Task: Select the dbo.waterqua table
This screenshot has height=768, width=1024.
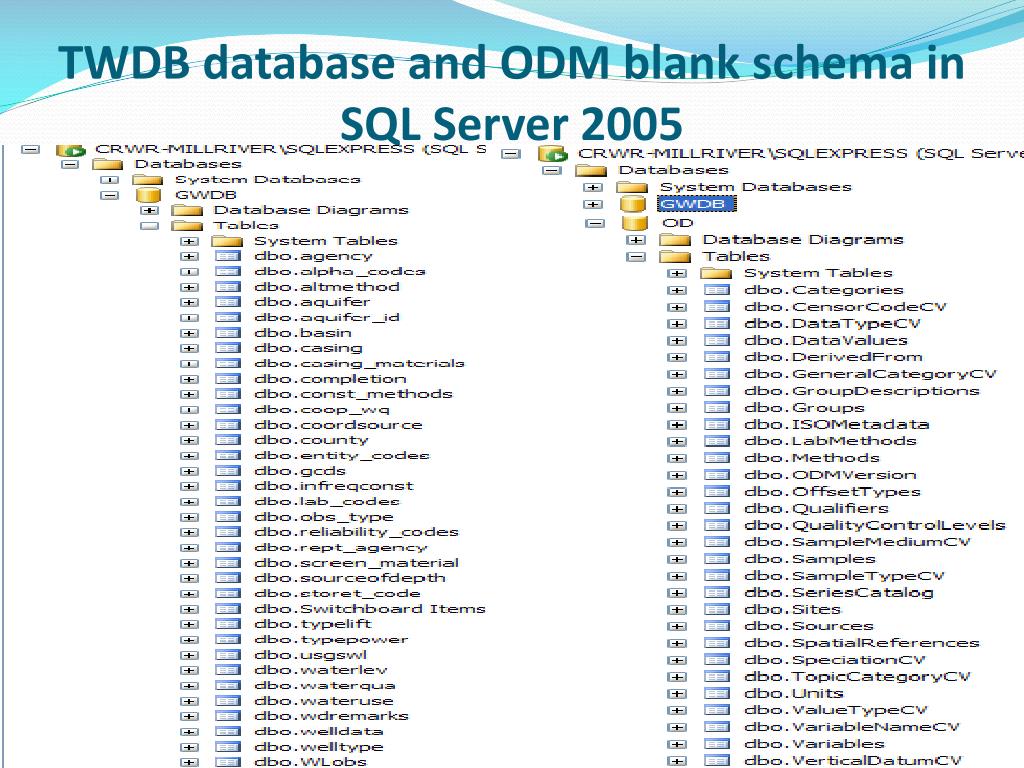Action: [x=325, y=686]
